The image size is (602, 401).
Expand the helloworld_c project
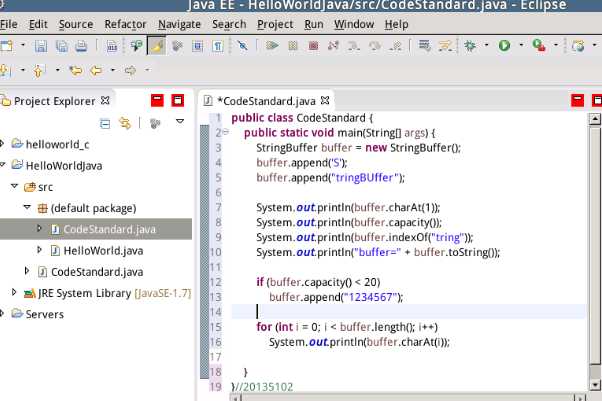(2, 144)
